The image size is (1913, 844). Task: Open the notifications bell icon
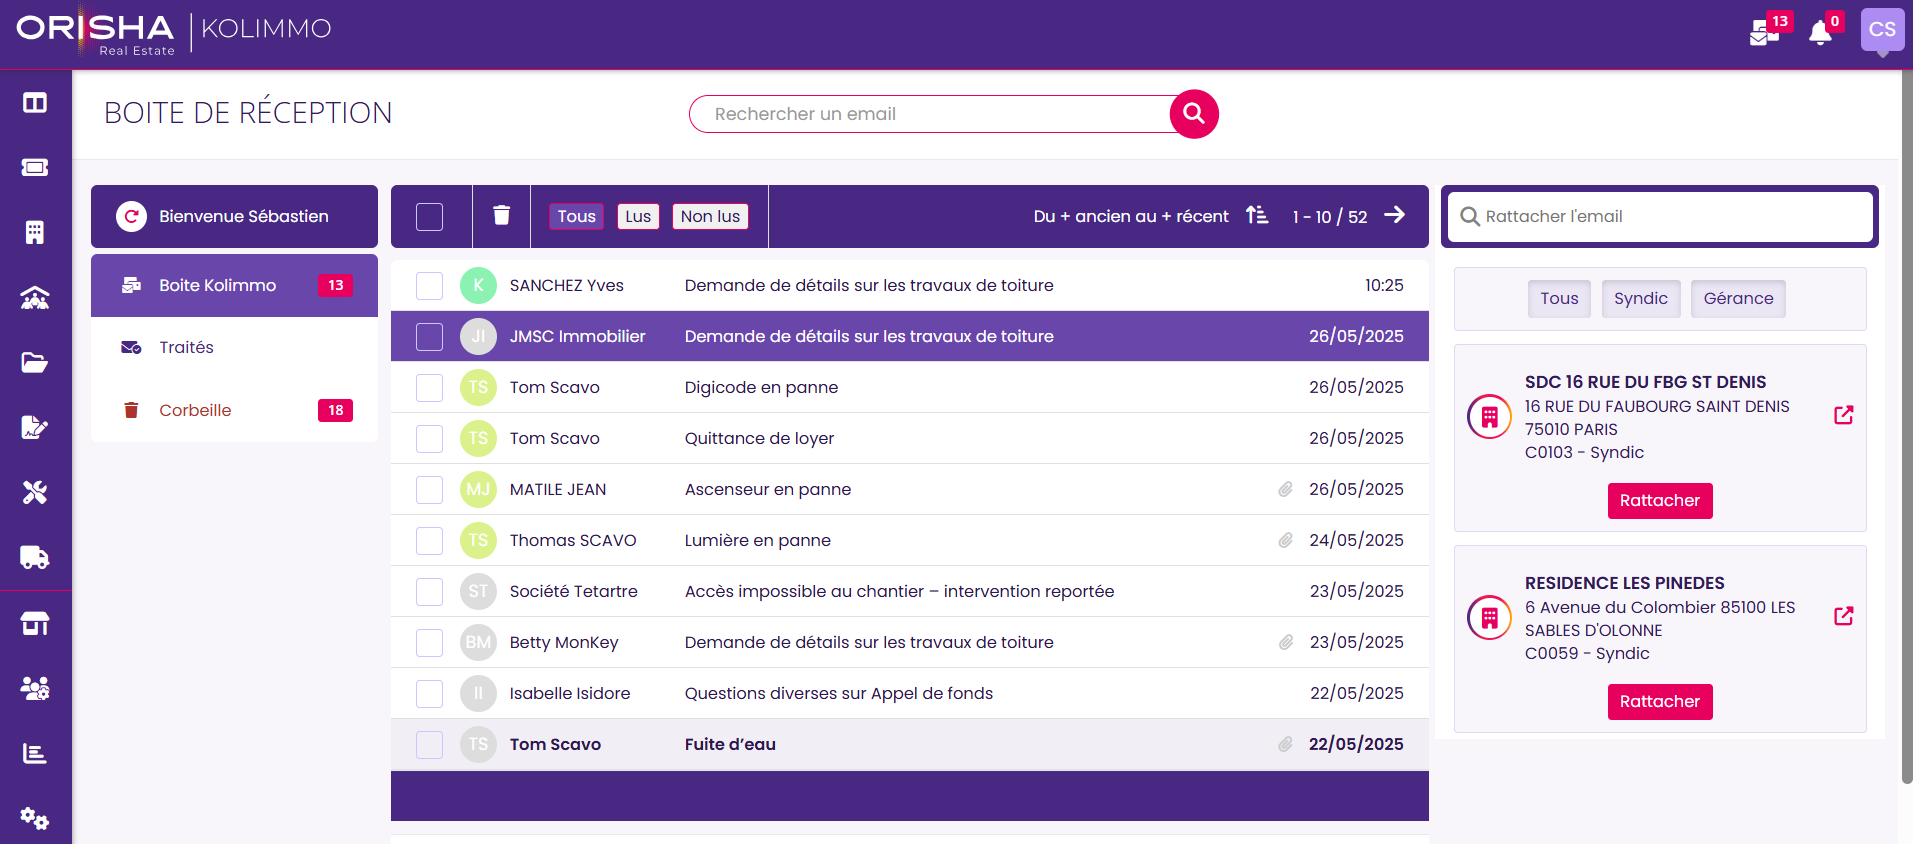coord(1822,32)
